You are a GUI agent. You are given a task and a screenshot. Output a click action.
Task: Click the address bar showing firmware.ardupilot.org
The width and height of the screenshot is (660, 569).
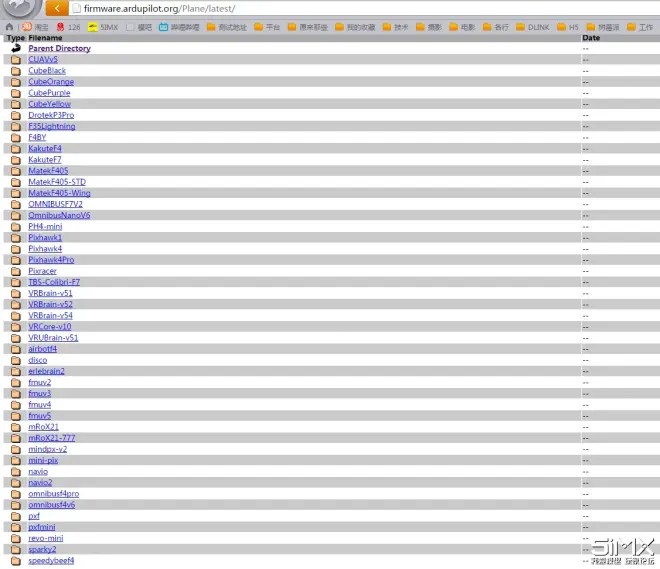(362, 8)
